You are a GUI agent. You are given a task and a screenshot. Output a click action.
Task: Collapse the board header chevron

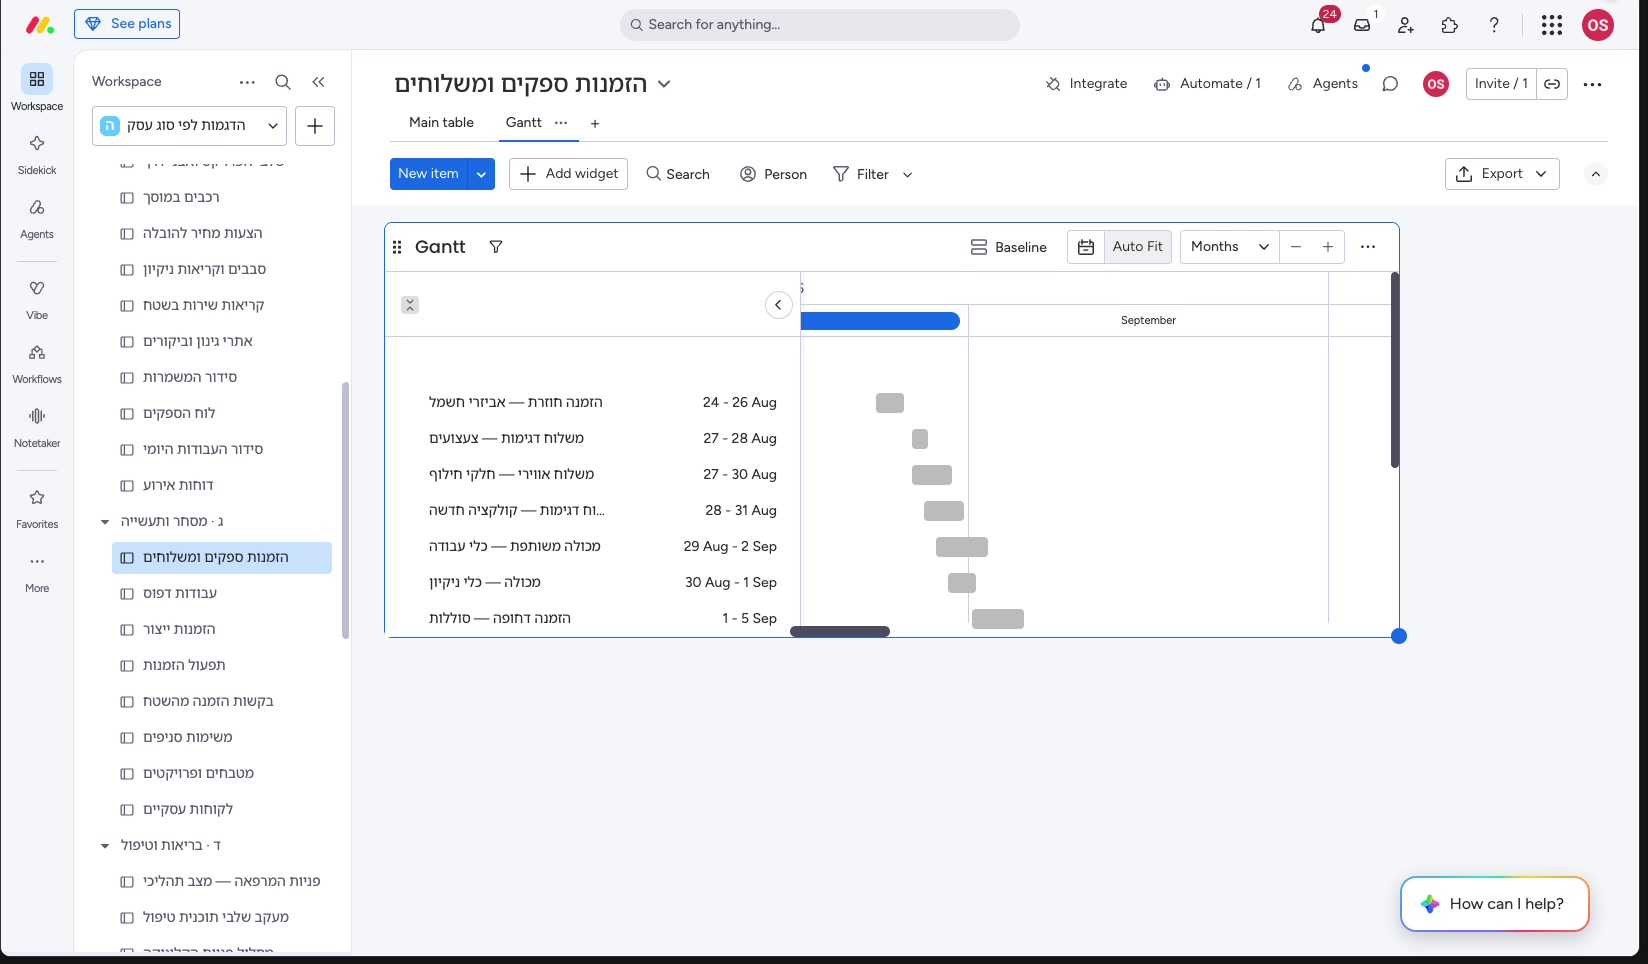pyautogui.click(x=1596, y=174)
